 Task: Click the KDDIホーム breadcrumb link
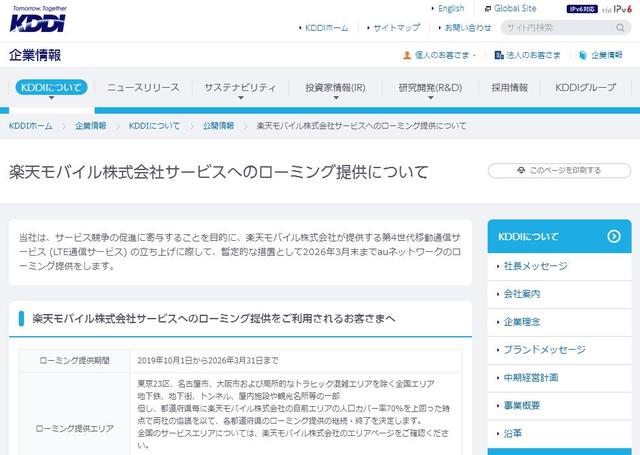click(31, 126)
